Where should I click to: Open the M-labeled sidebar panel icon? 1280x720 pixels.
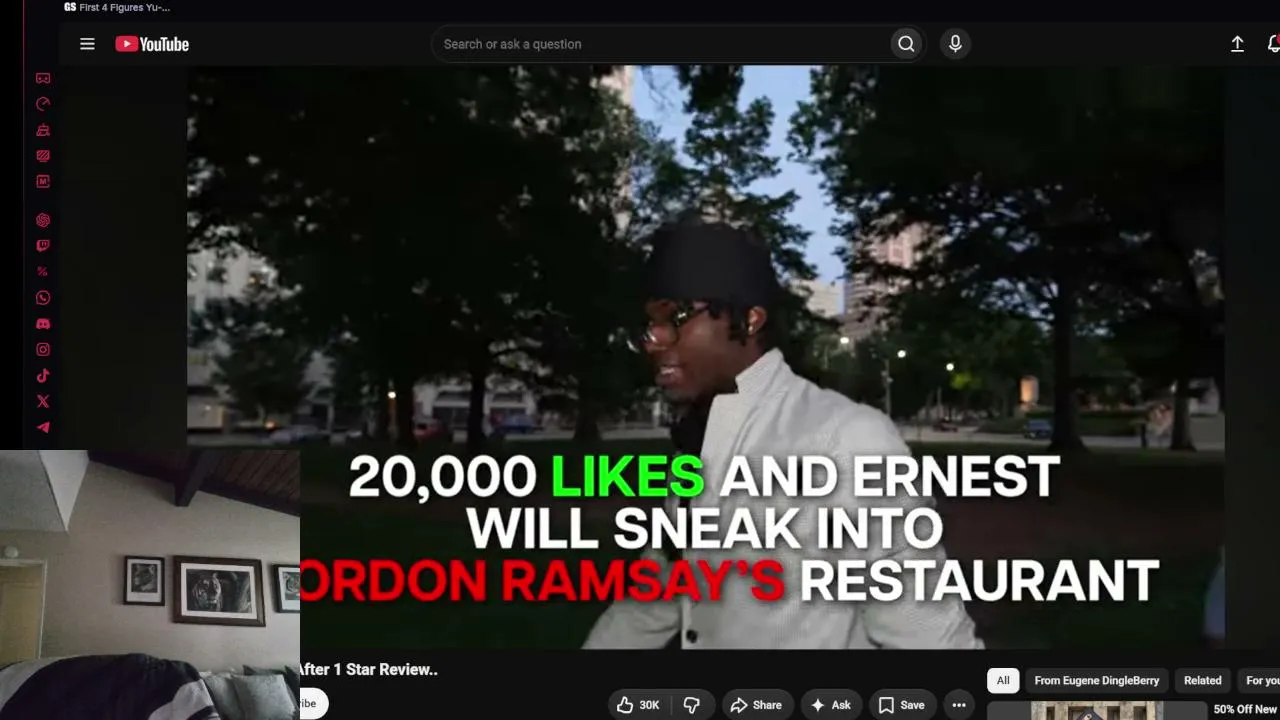[43, 182]
